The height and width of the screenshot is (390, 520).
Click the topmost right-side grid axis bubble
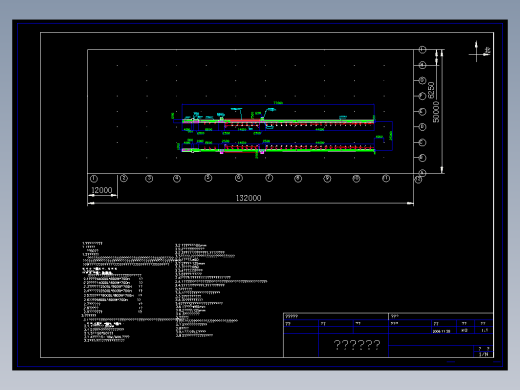coord(422,50)
